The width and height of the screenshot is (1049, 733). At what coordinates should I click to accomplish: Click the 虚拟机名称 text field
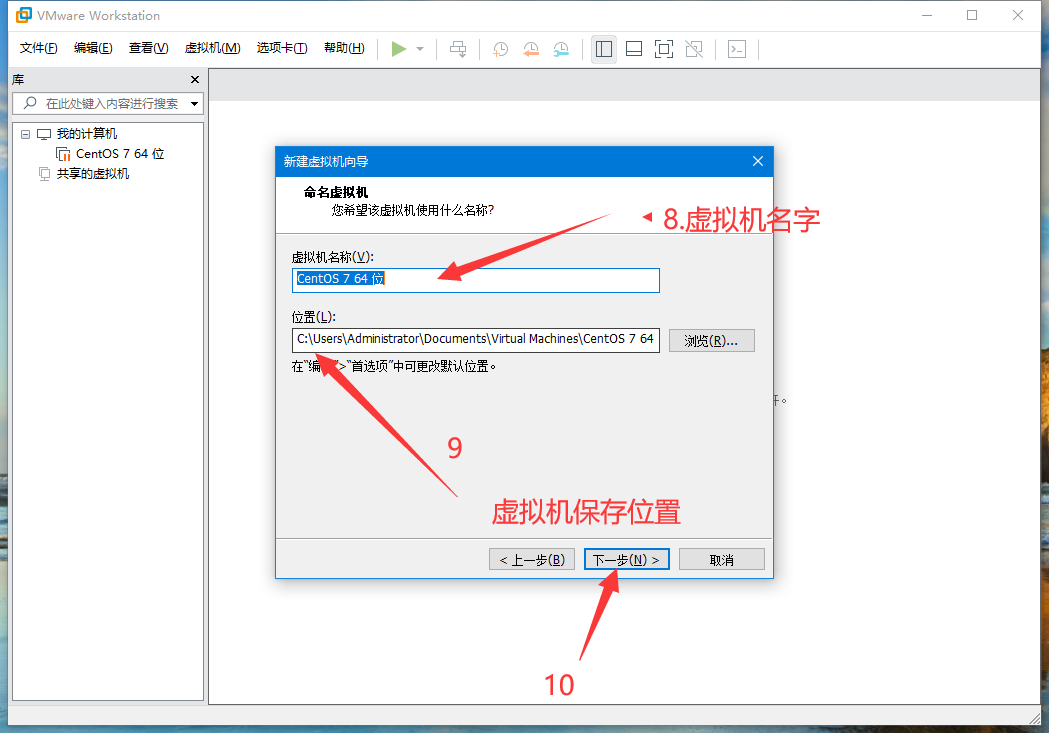tap(475, 280)
